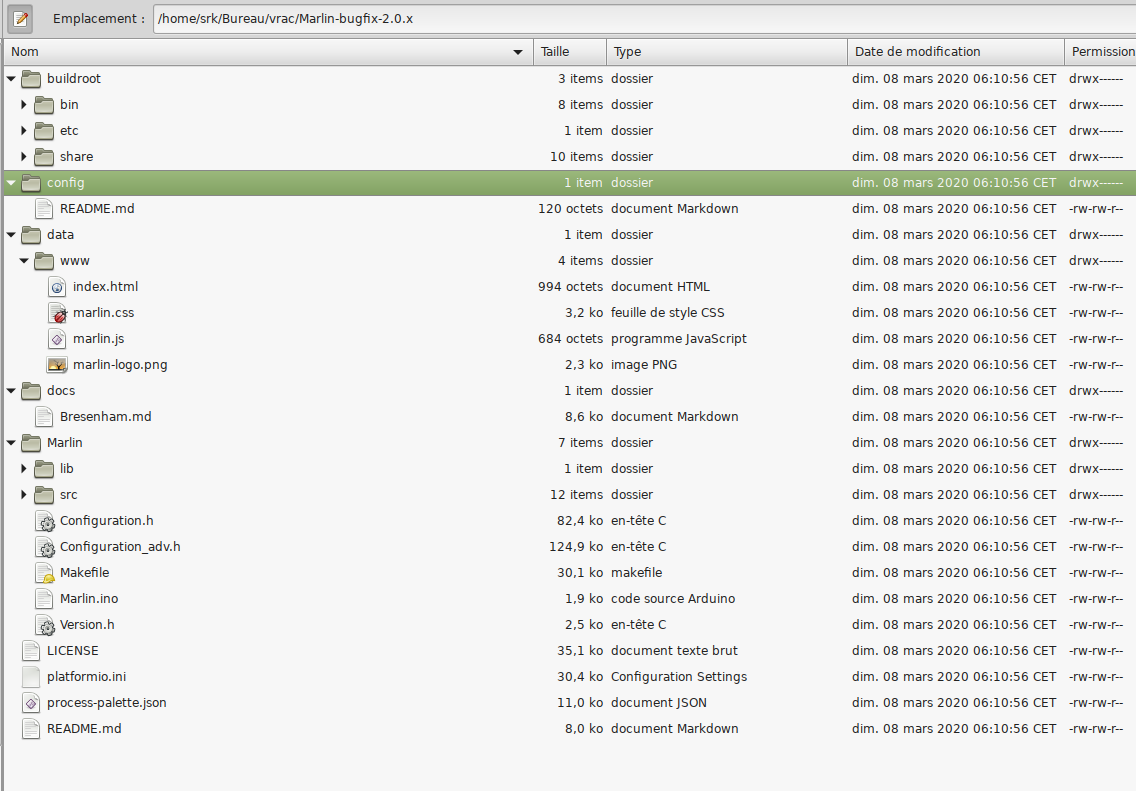This screenshot has height=791, width=1136.
Task: Select the Marlin.ino file name
Action: [x=89, y=599]
